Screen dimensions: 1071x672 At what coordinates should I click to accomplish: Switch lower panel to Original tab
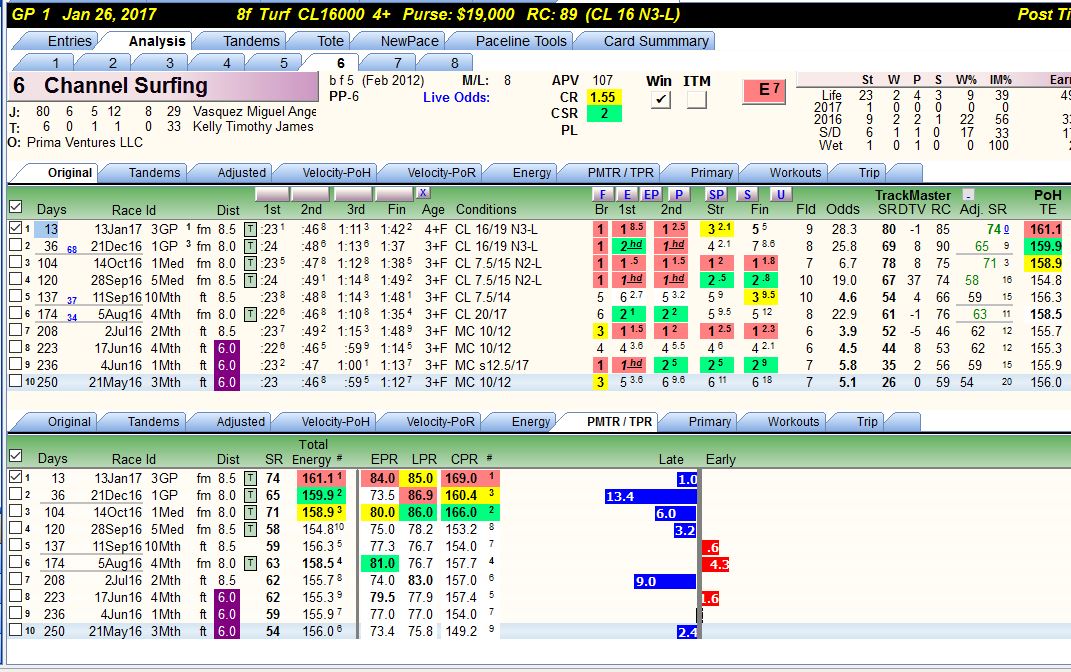coord(69,421)
